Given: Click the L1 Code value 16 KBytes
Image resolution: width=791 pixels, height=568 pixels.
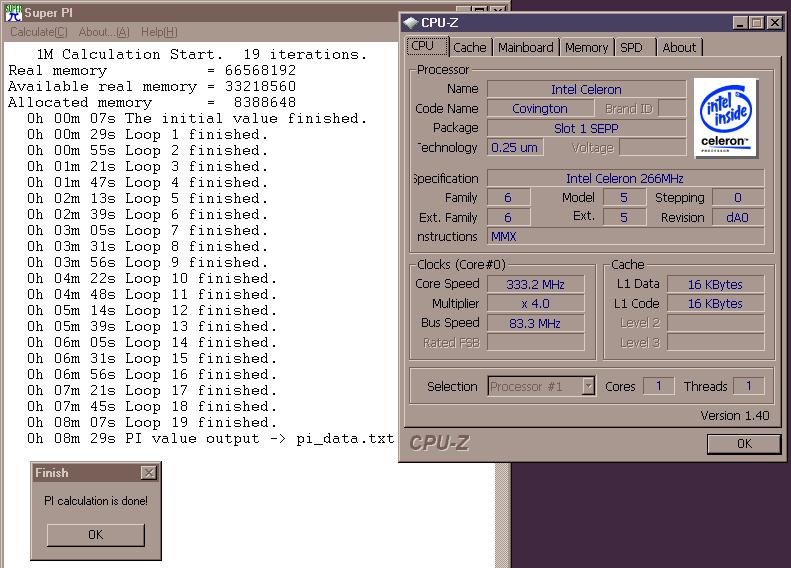Looking at the screenshot, I should point(715,304).
